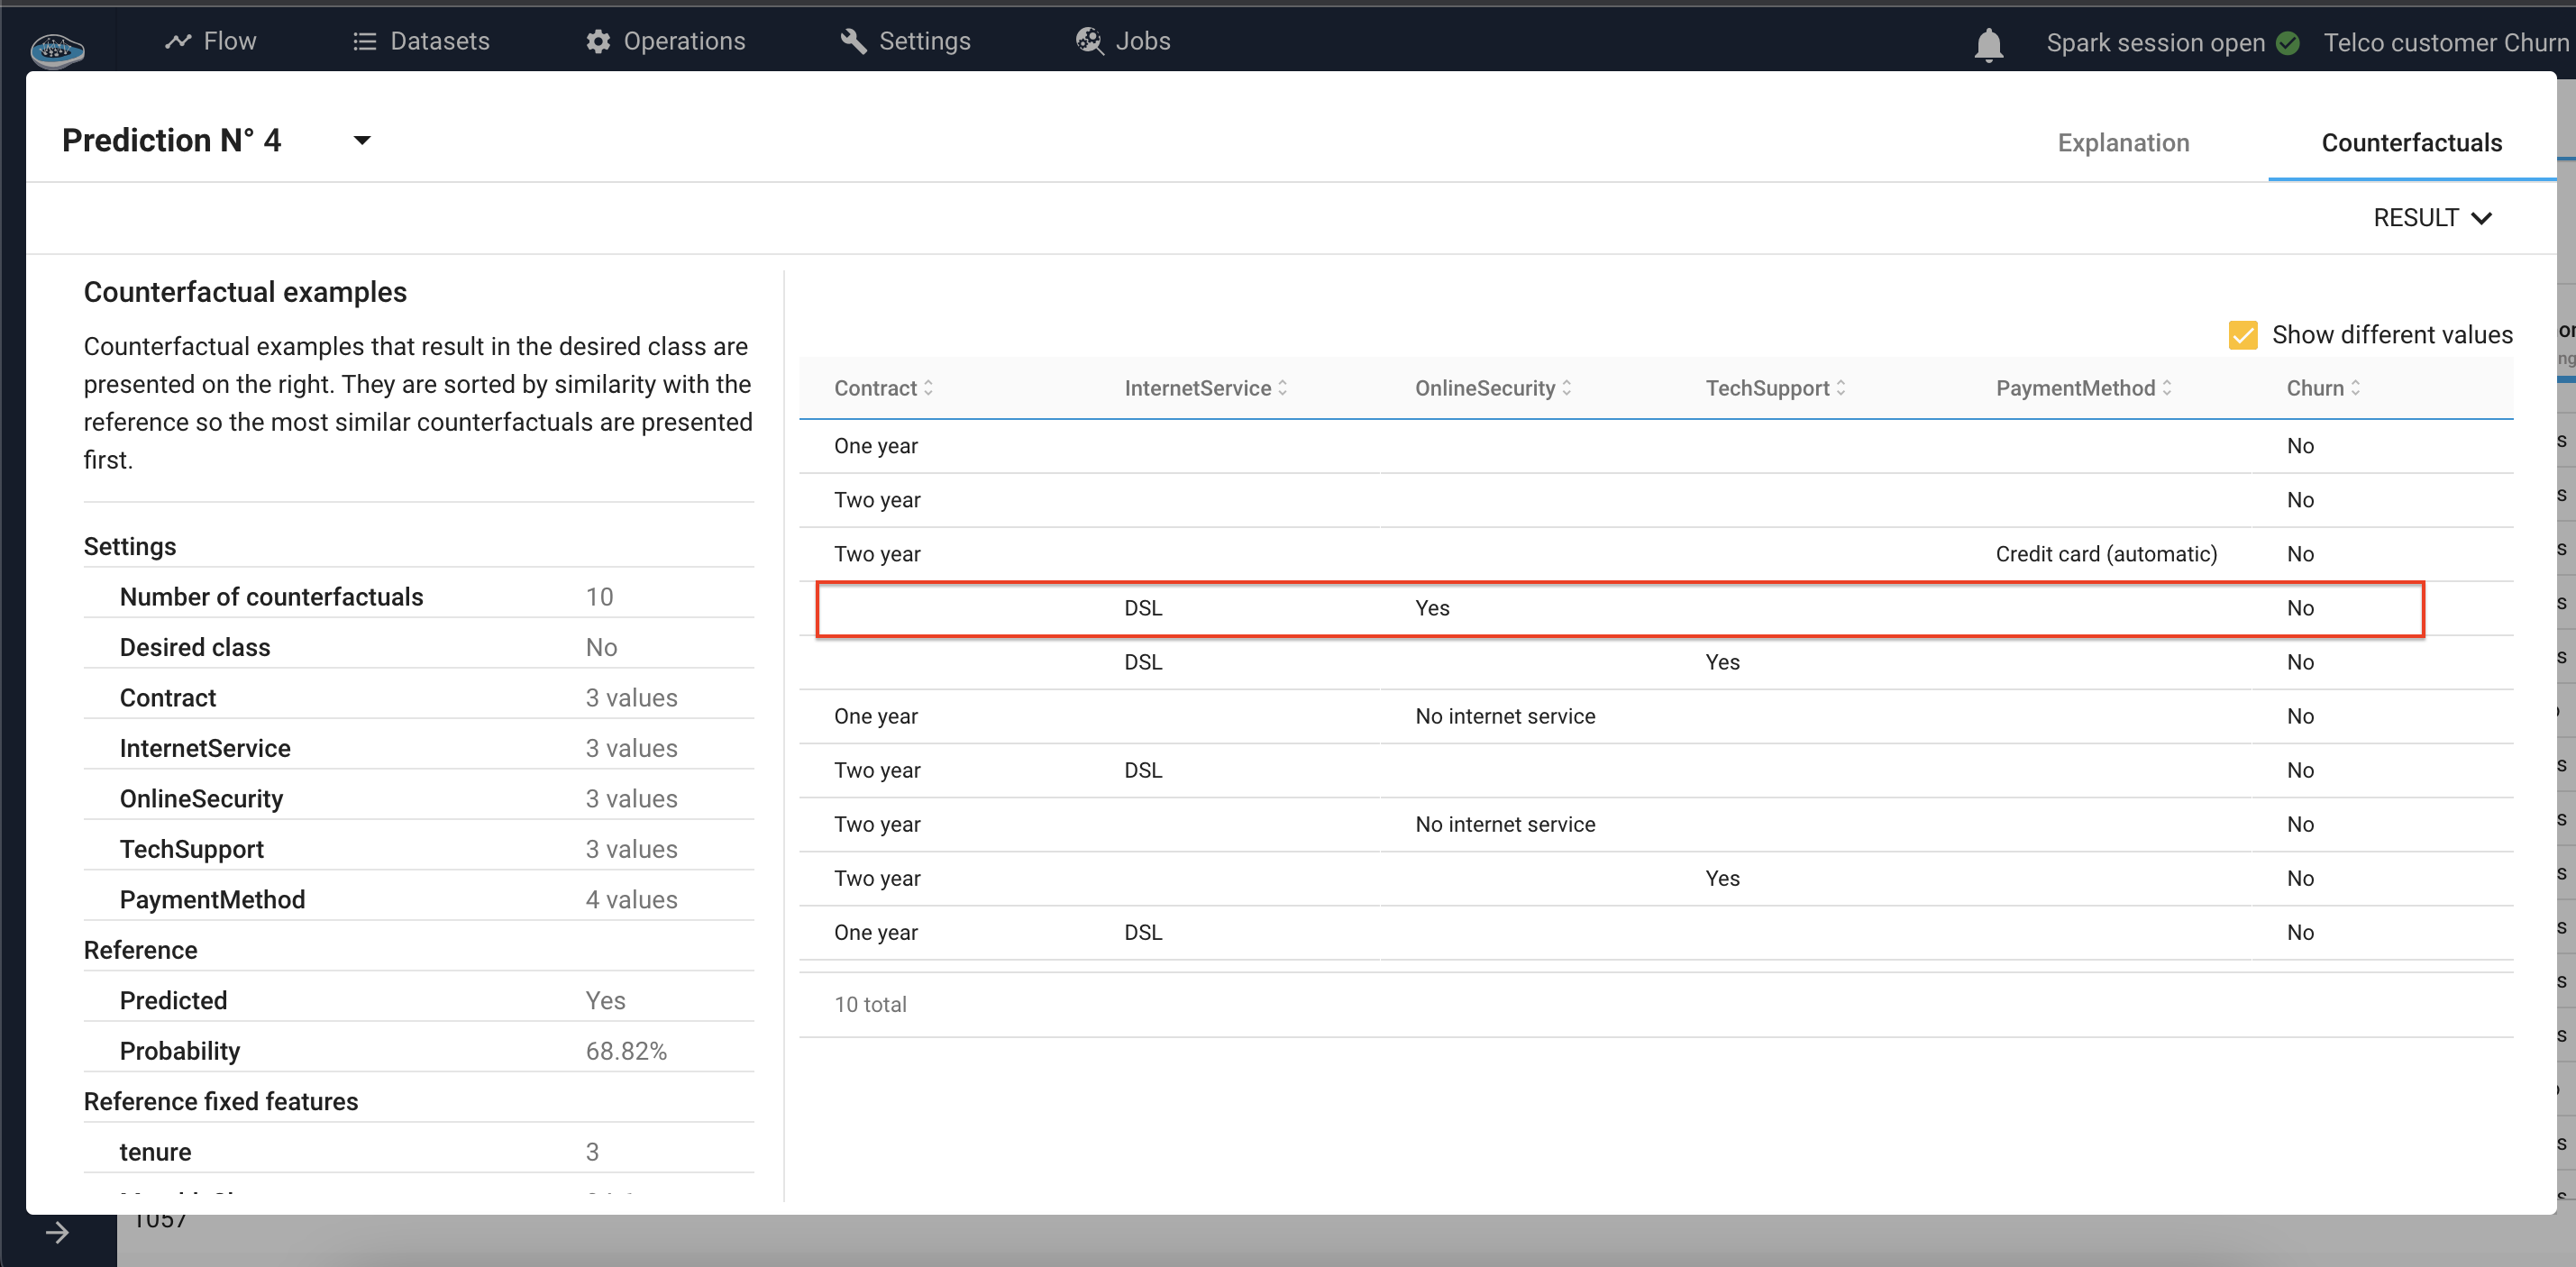Viewport: 2576px width, 1267px height.
Task: Select the Counterfactuals tab
Action: pos(2411,143)
